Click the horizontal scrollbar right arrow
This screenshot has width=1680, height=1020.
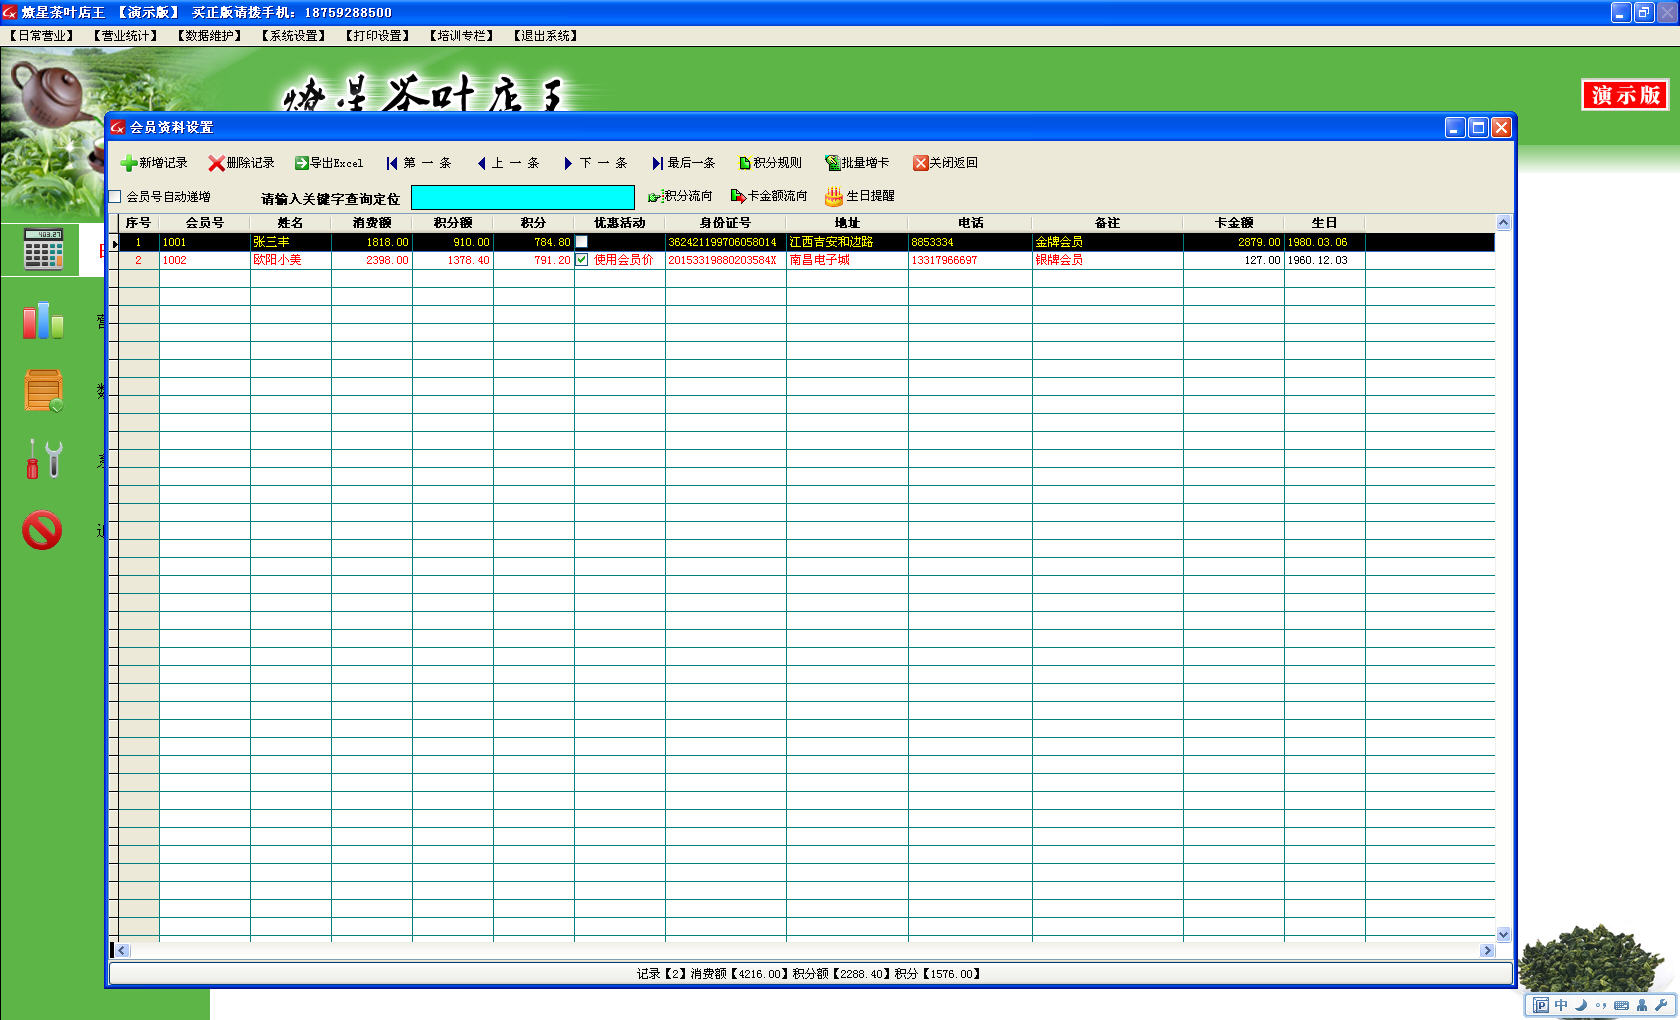[x=1487, y=950]
